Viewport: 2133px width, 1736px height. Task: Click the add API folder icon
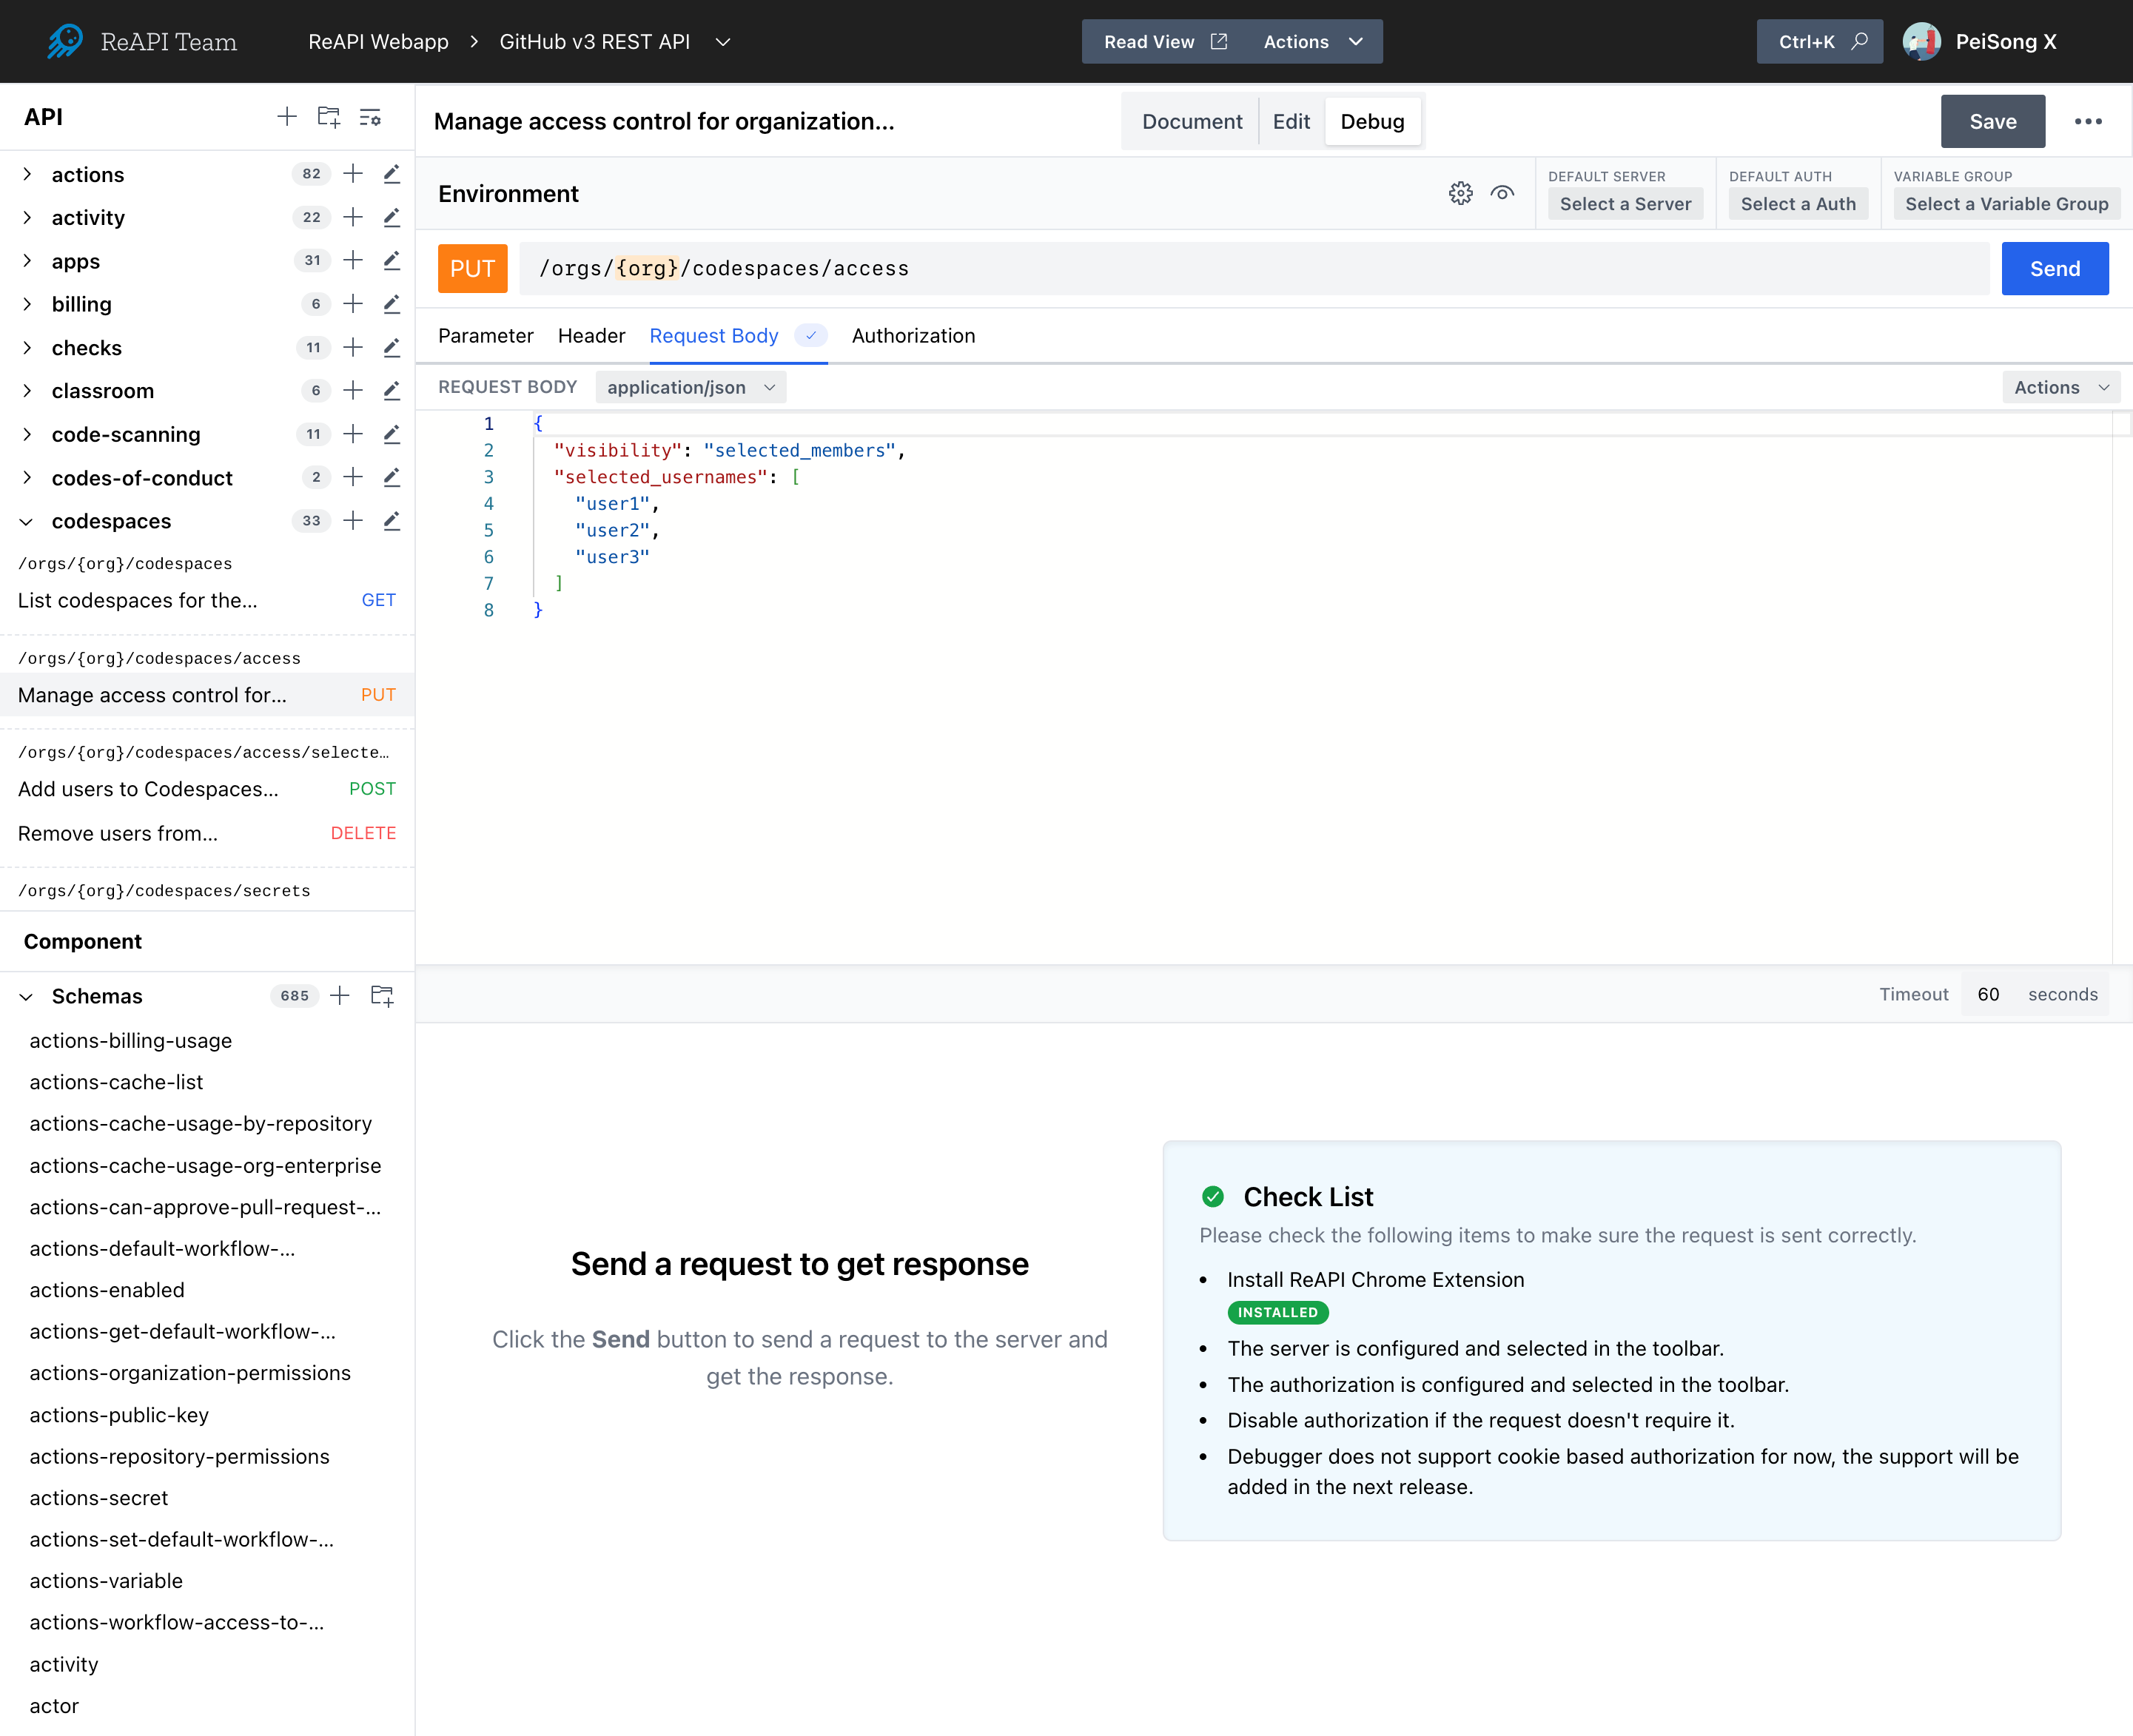click(x=329, y=117)
